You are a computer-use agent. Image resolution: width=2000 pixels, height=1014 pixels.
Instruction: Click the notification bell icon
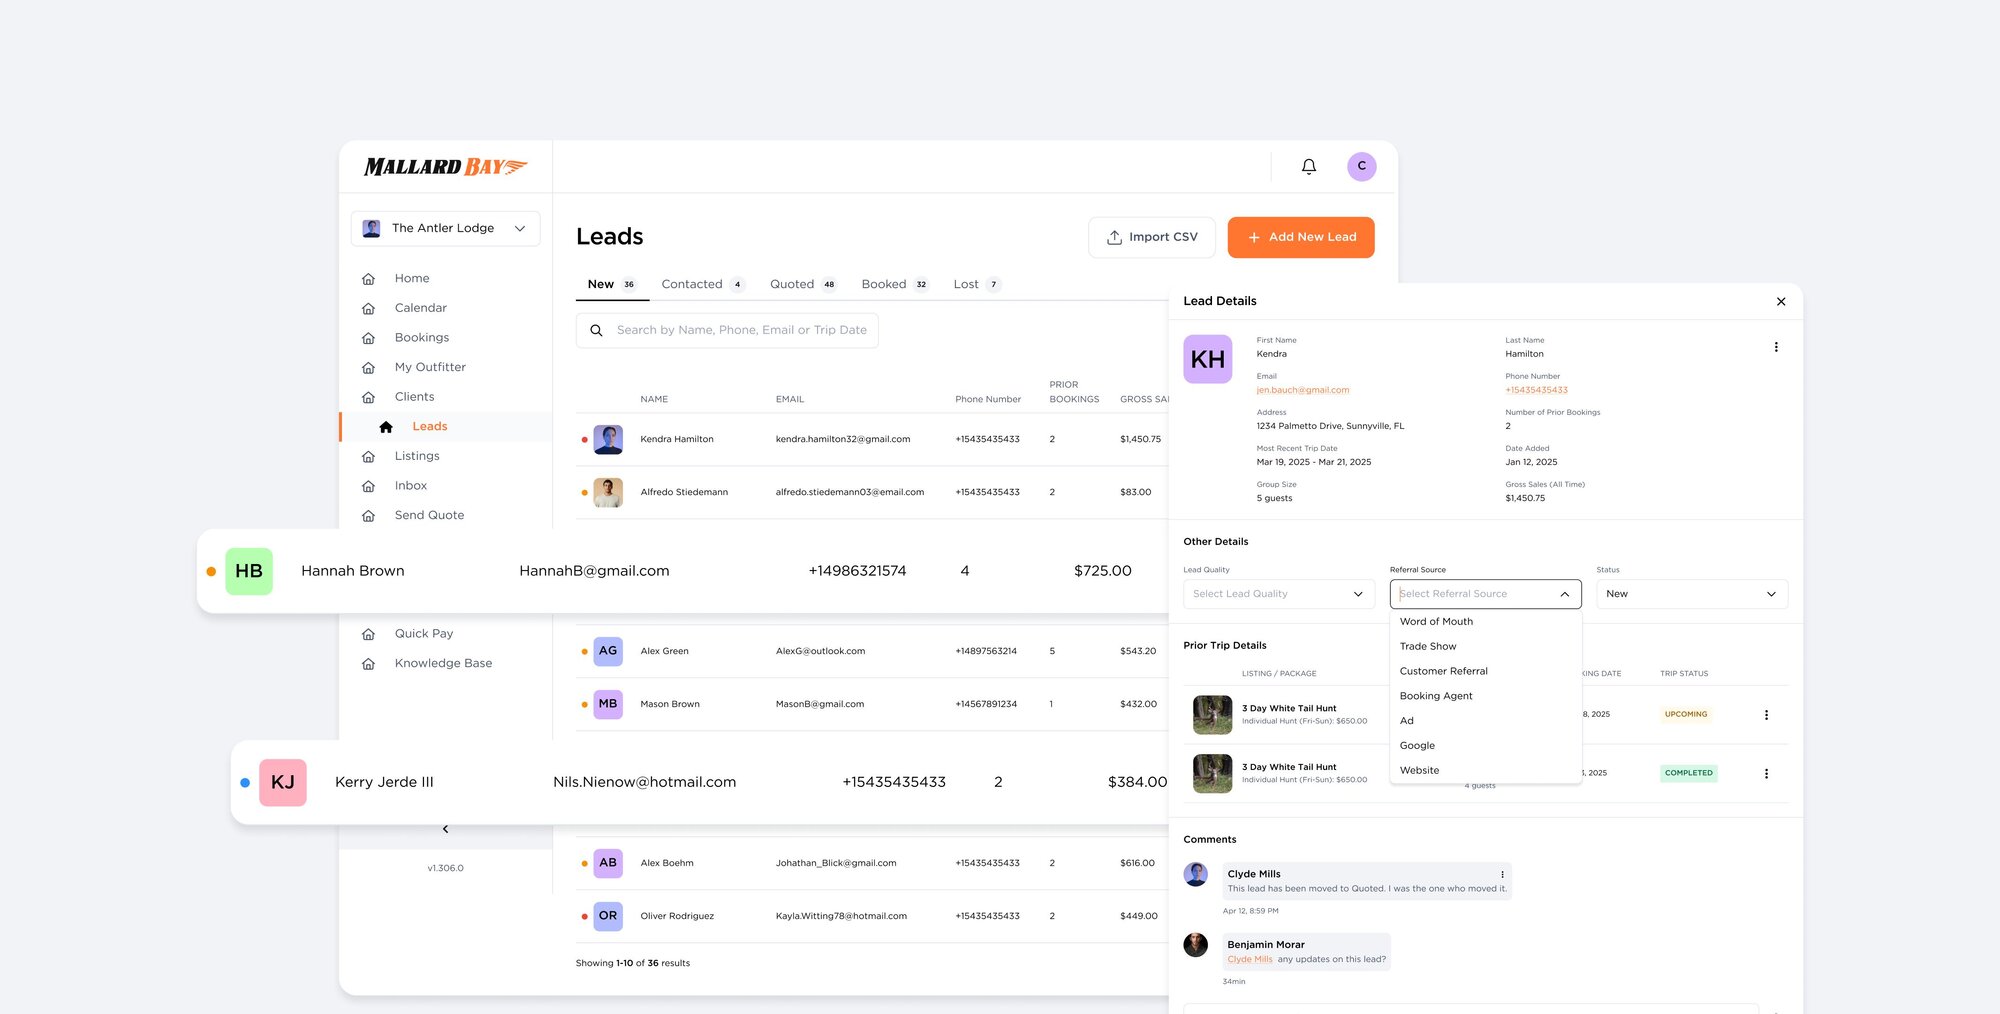1308,166
